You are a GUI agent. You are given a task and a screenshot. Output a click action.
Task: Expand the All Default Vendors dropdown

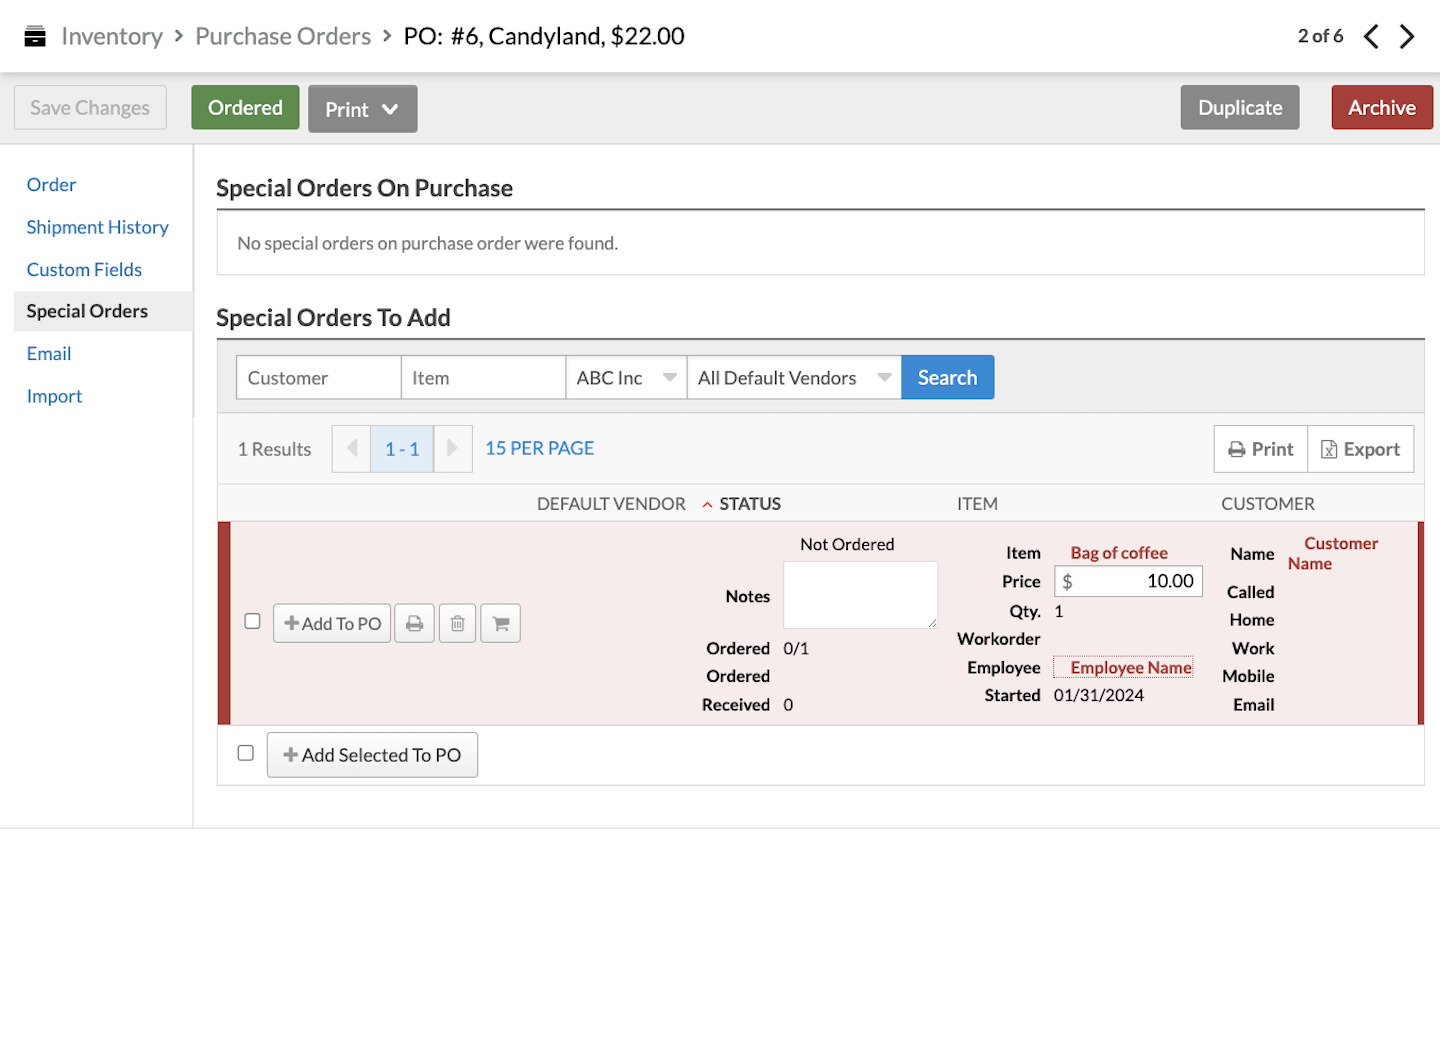click(793, 378)
